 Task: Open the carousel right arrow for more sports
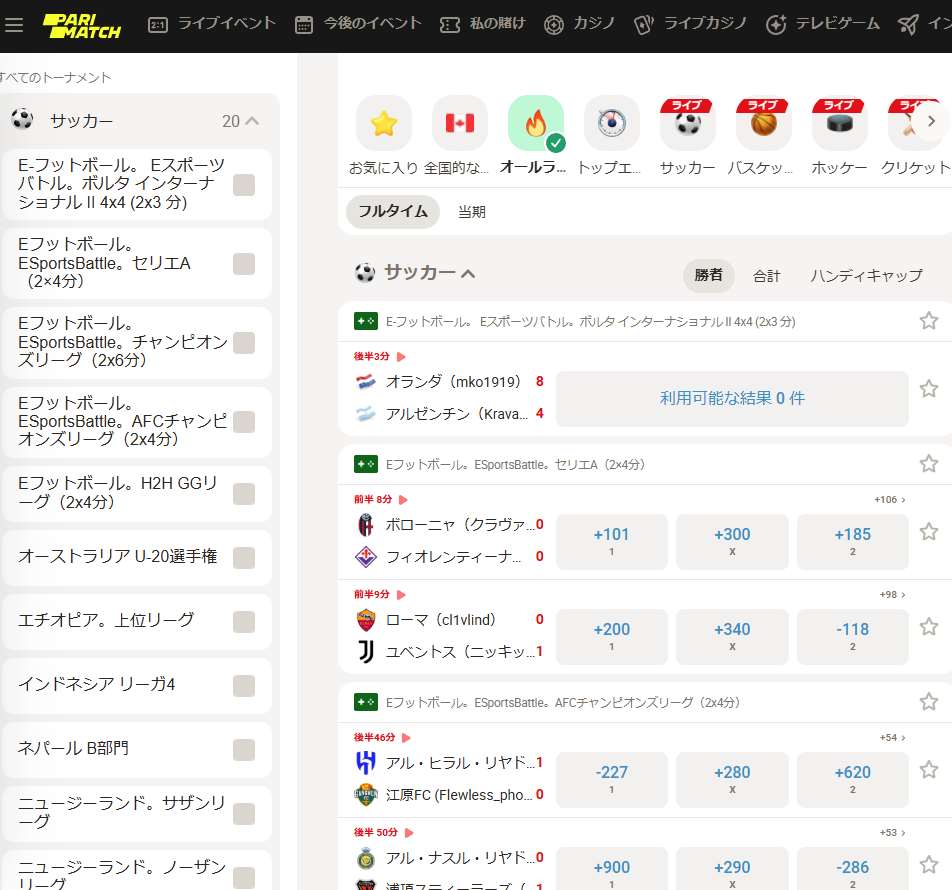pyautogui.click(x=931, y=120)
